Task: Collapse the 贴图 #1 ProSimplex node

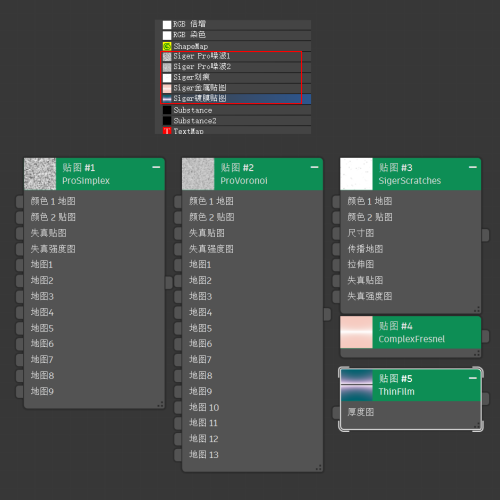Action: (156, 167)
